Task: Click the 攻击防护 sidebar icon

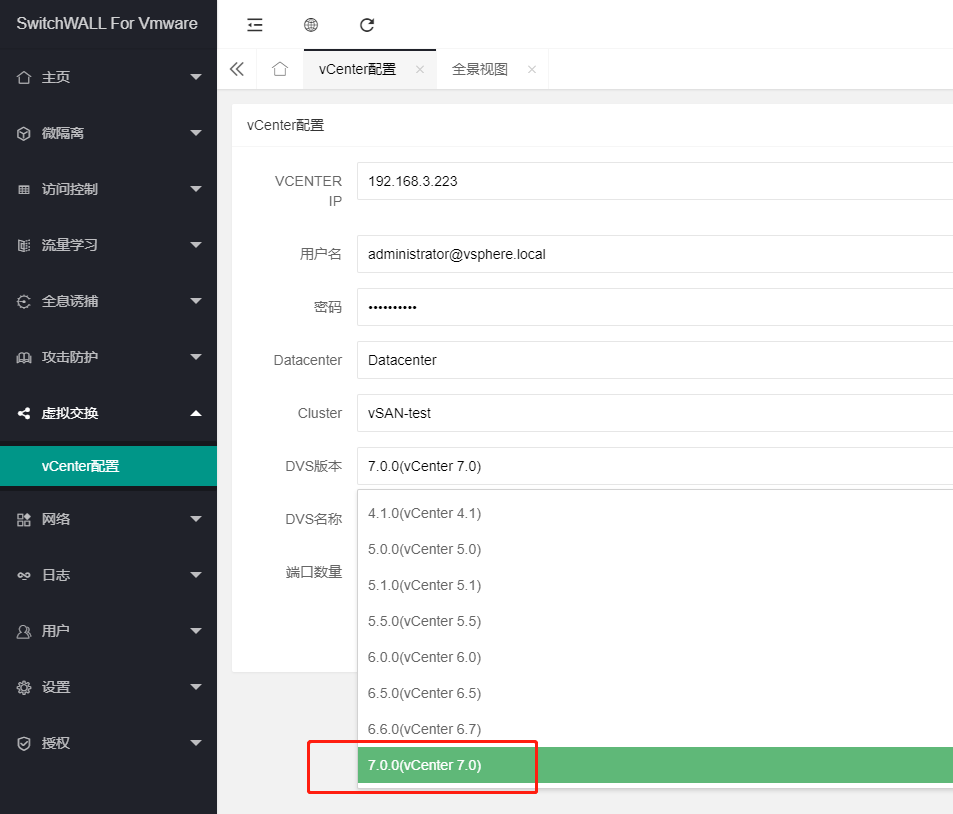Action: pyautogui.click(x=24, y=356)
